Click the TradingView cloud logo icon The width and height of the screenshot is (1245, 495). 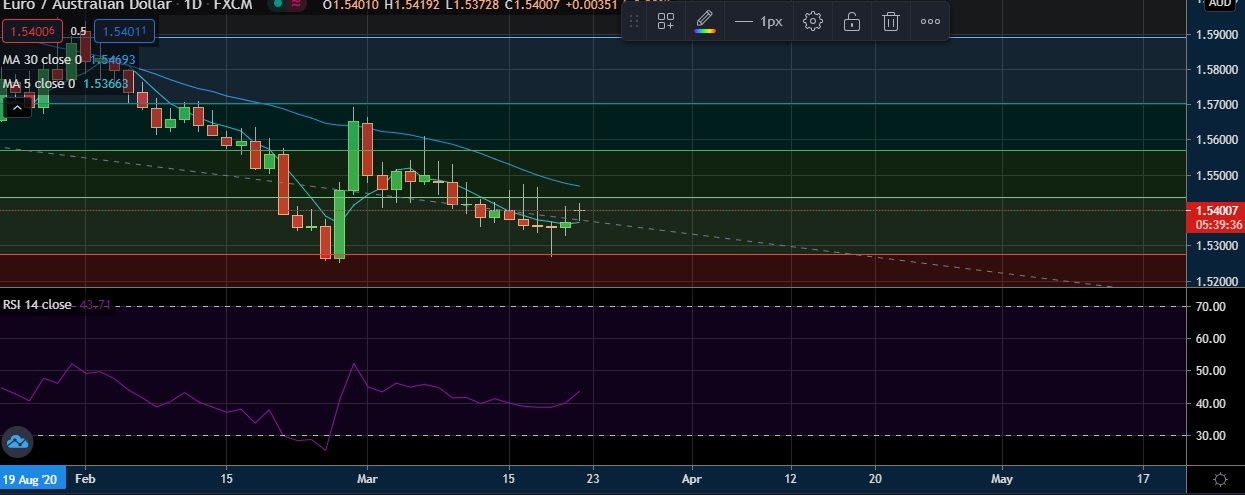tap(17, 441)
